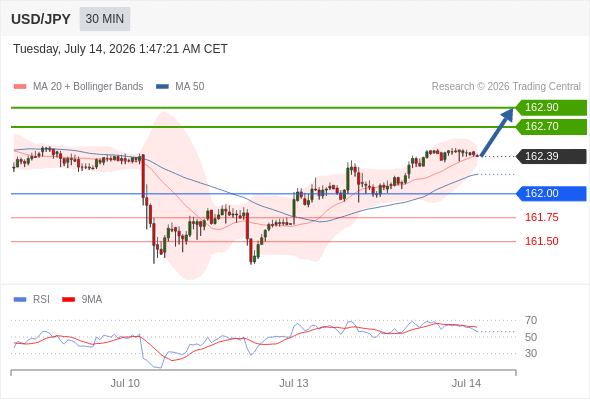This screenshot has width=590, height=400.
Task: Click the 30 MIN timeframe button
Action: pos(105,19)
